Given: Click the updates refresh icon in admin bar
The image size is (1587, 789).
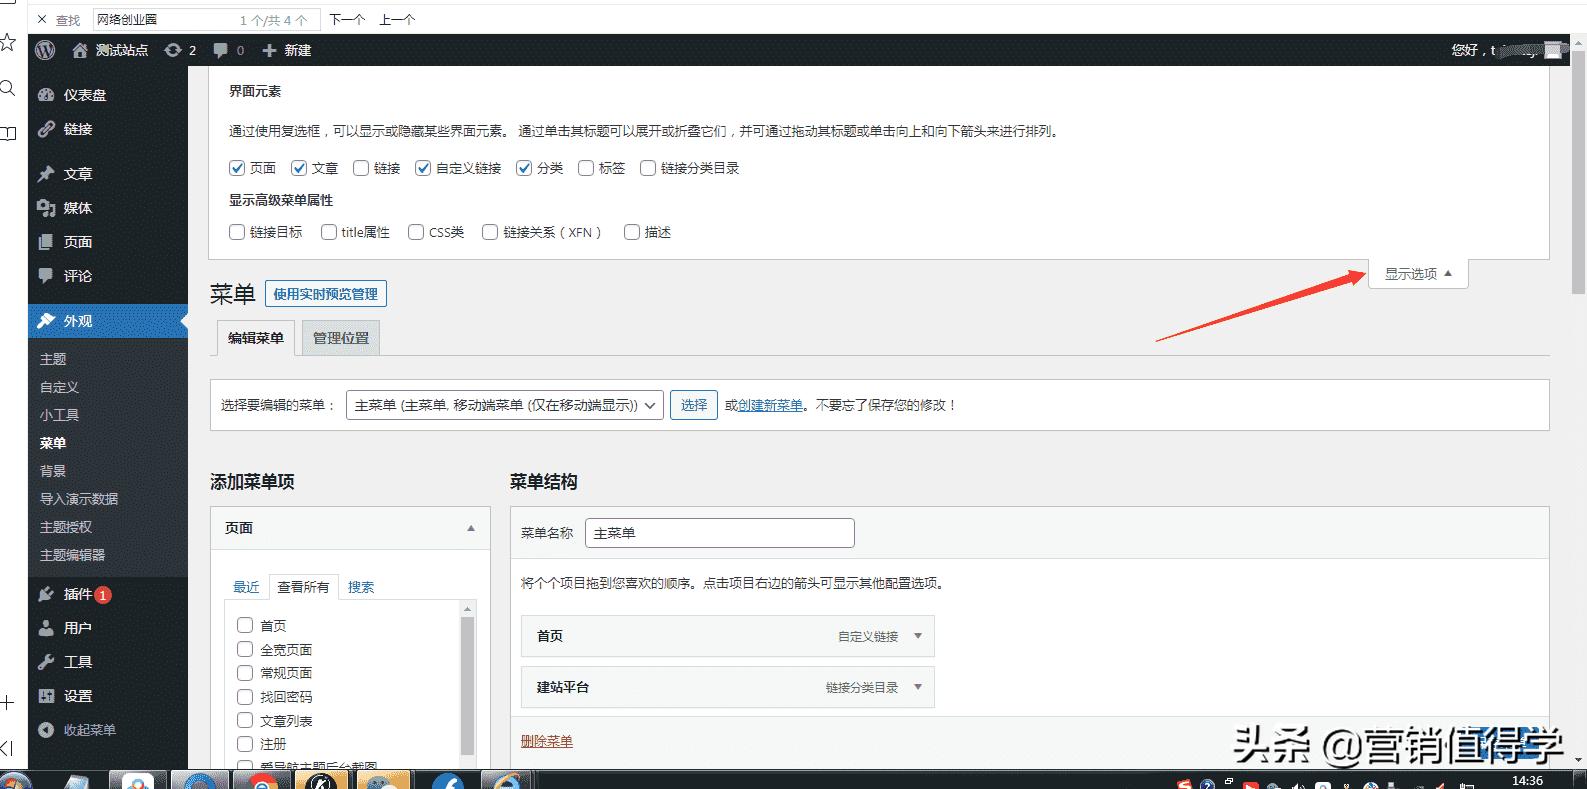Looking at the screenshot, I should pyautogui.click(x=173, y=50).
